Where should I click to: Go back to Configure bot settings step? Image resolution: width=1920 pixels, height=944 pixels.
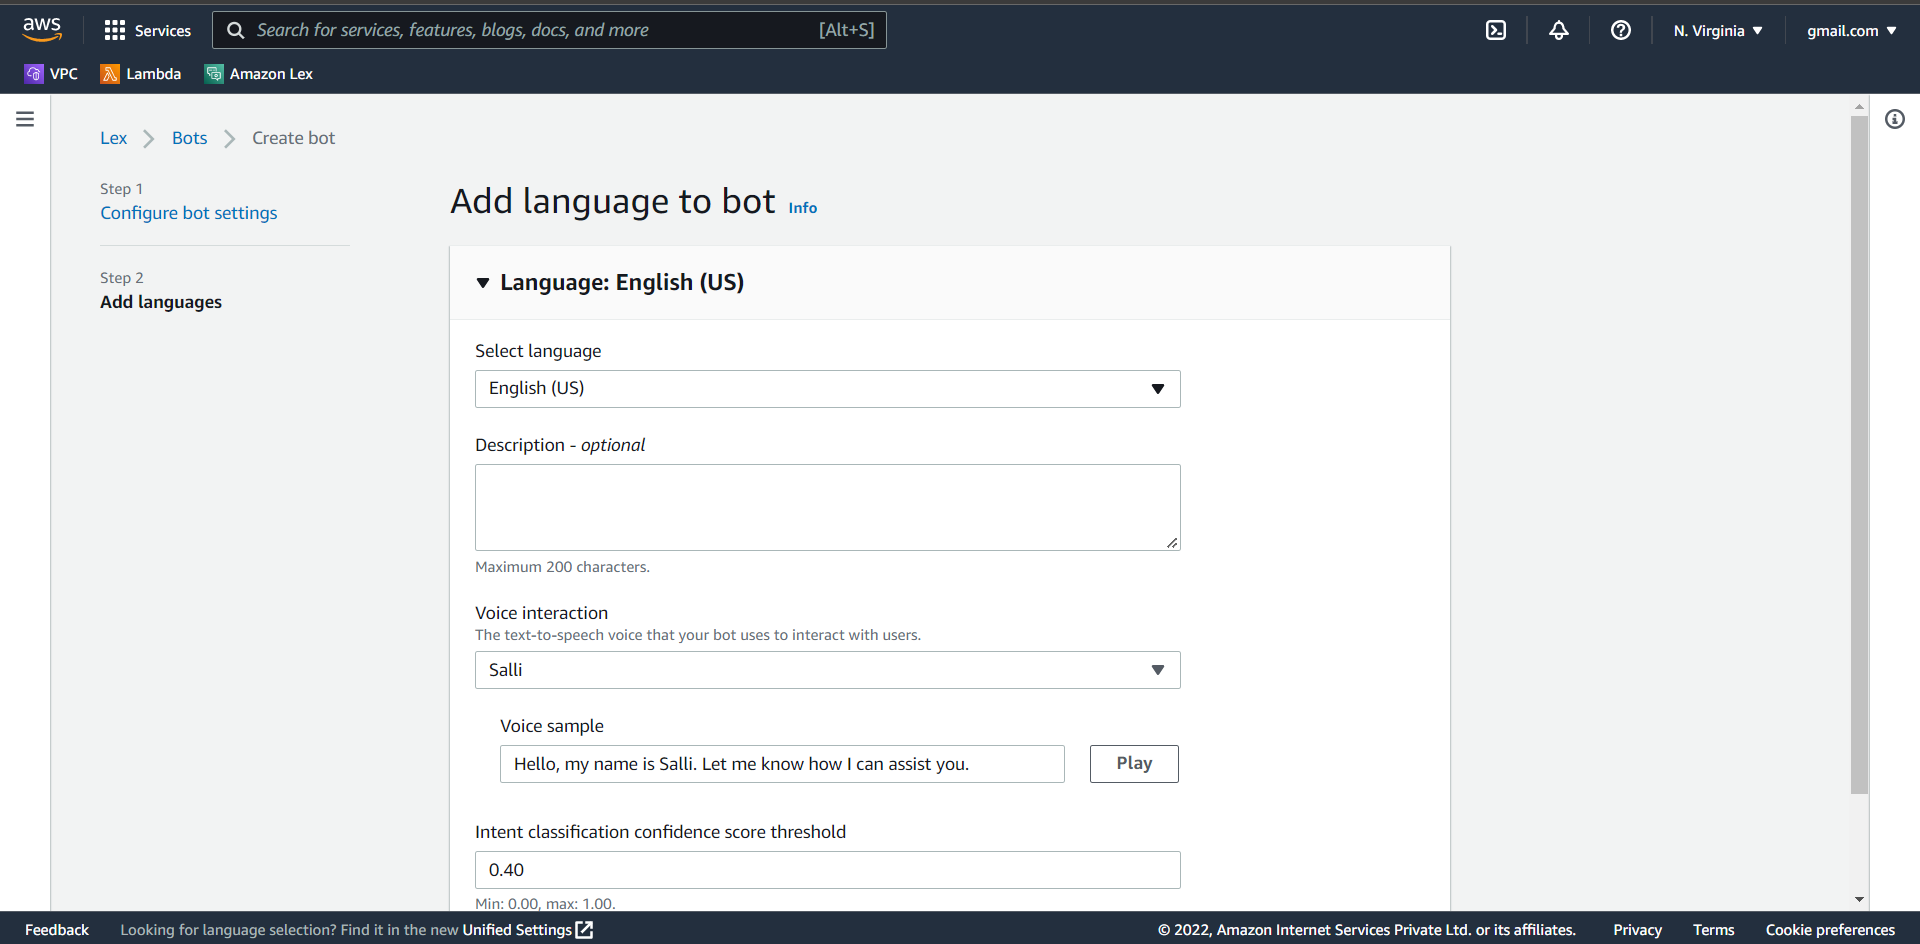pos(188,212)
